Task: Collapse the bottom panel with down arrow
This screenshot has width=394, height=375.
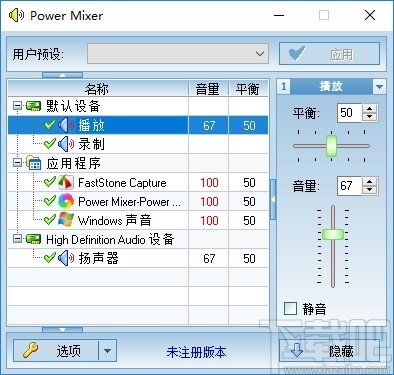Action: pyautogui.click(x=62, y=330)
